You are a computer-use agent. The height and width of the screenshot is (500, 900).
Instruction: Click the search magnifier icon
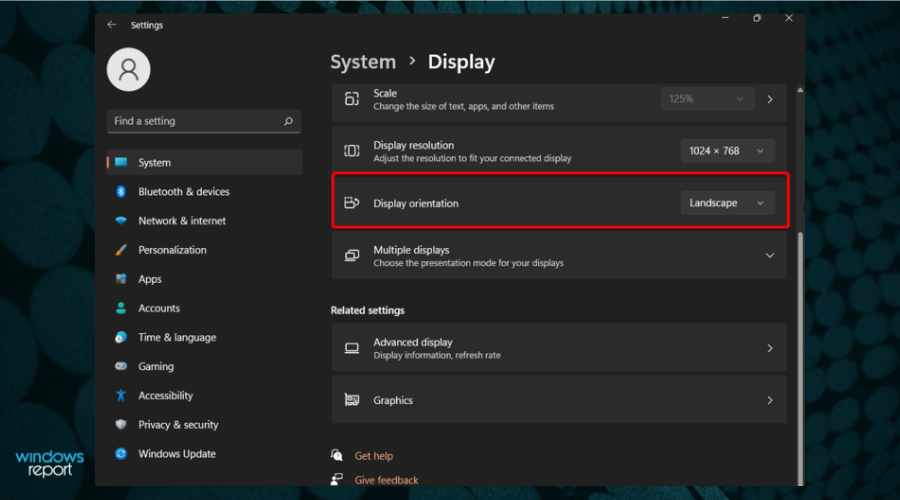point(288,121)
